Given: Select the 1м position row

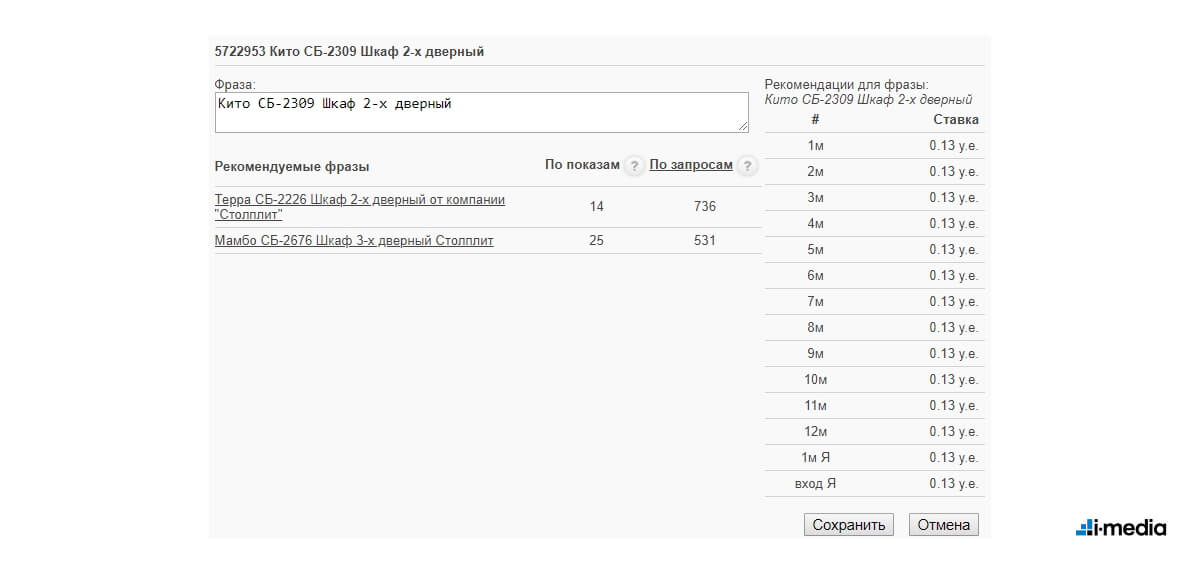Looking at the screenshot, I should pyautogui.click(x=874, y=146).
